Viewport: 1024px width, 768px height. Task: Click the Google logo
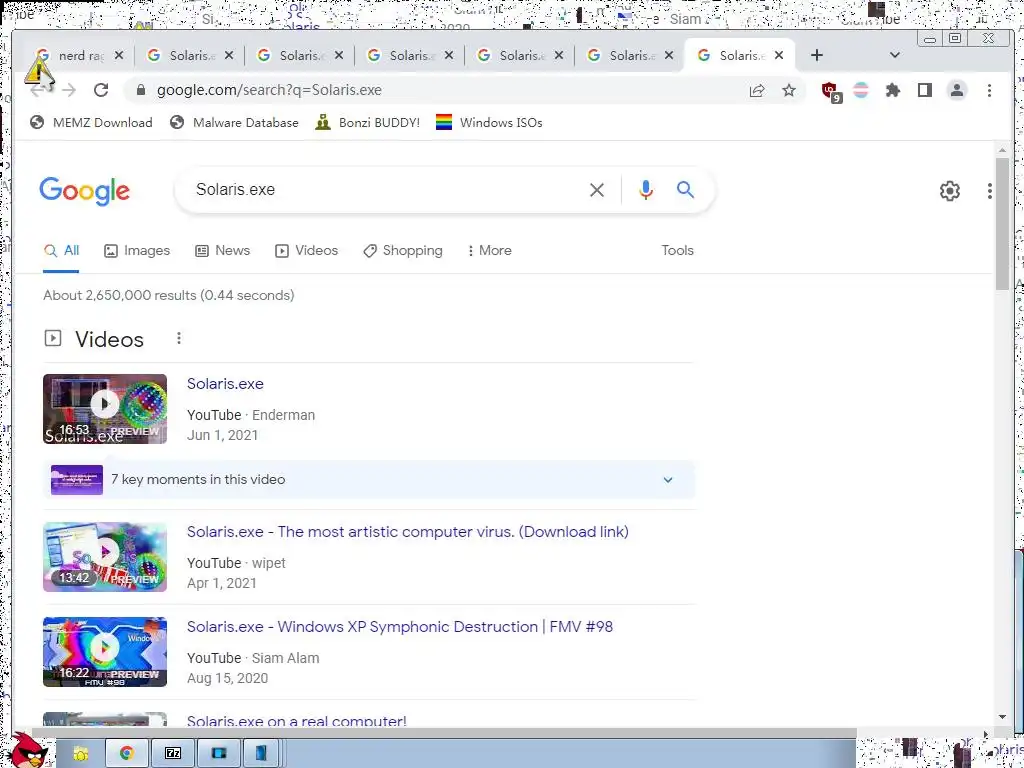click(x=85, y=191)
